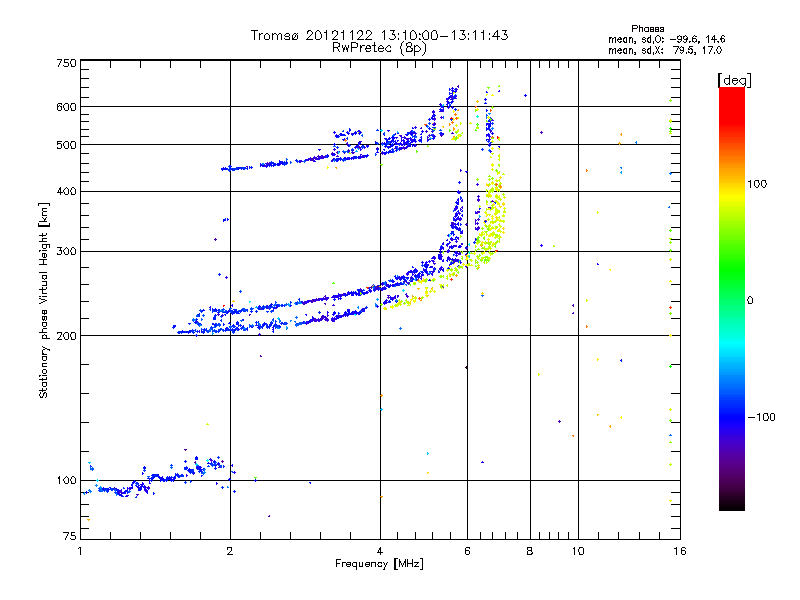Click the plot title "Tromsø 20121122 13:10:00-13:11:43"

click(x=379, y=35)
